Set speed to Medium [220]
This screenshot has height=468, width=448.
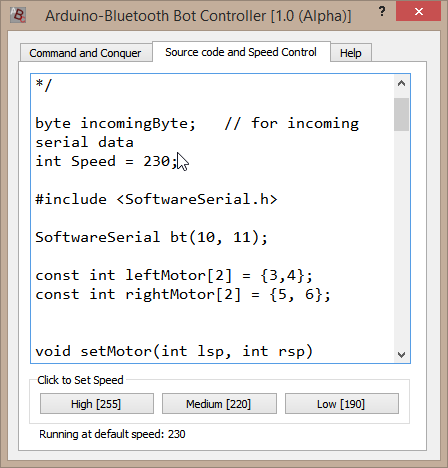(x=219, y=404)
